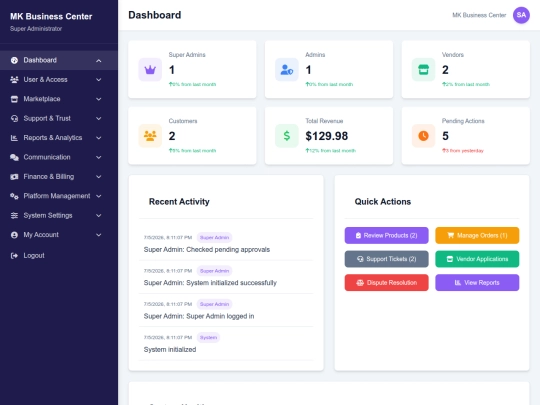Click headset icon on Support Tickets button
Image resolution: width=540 pixels, height=405 pixels.
(360, 259)
